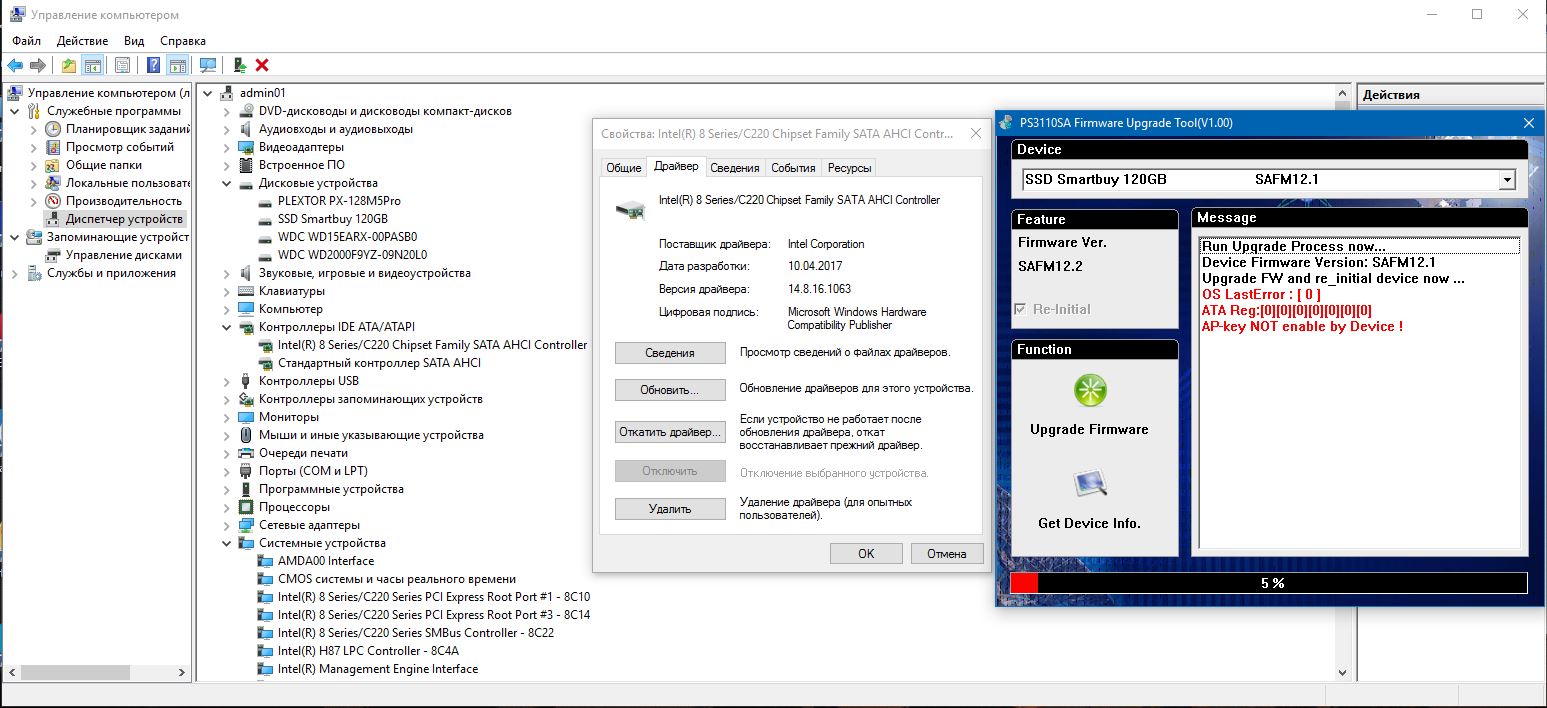Click the Forward arrow in the toolbar
The image size is (1547, 708).
(x=38, y=65)
